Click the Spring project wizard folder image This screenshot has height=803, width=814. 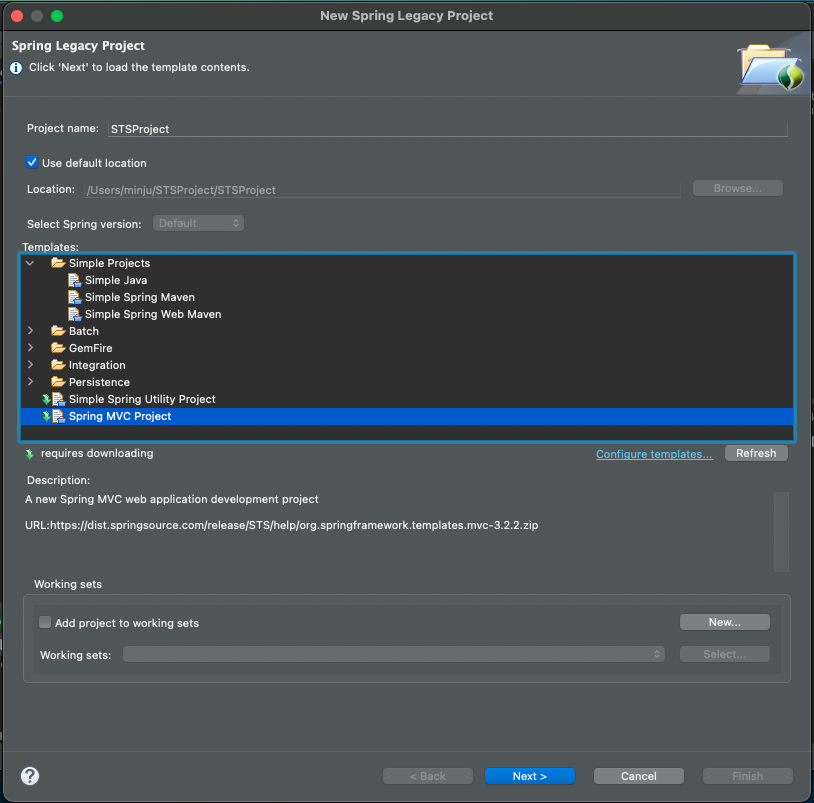[771, 69]
